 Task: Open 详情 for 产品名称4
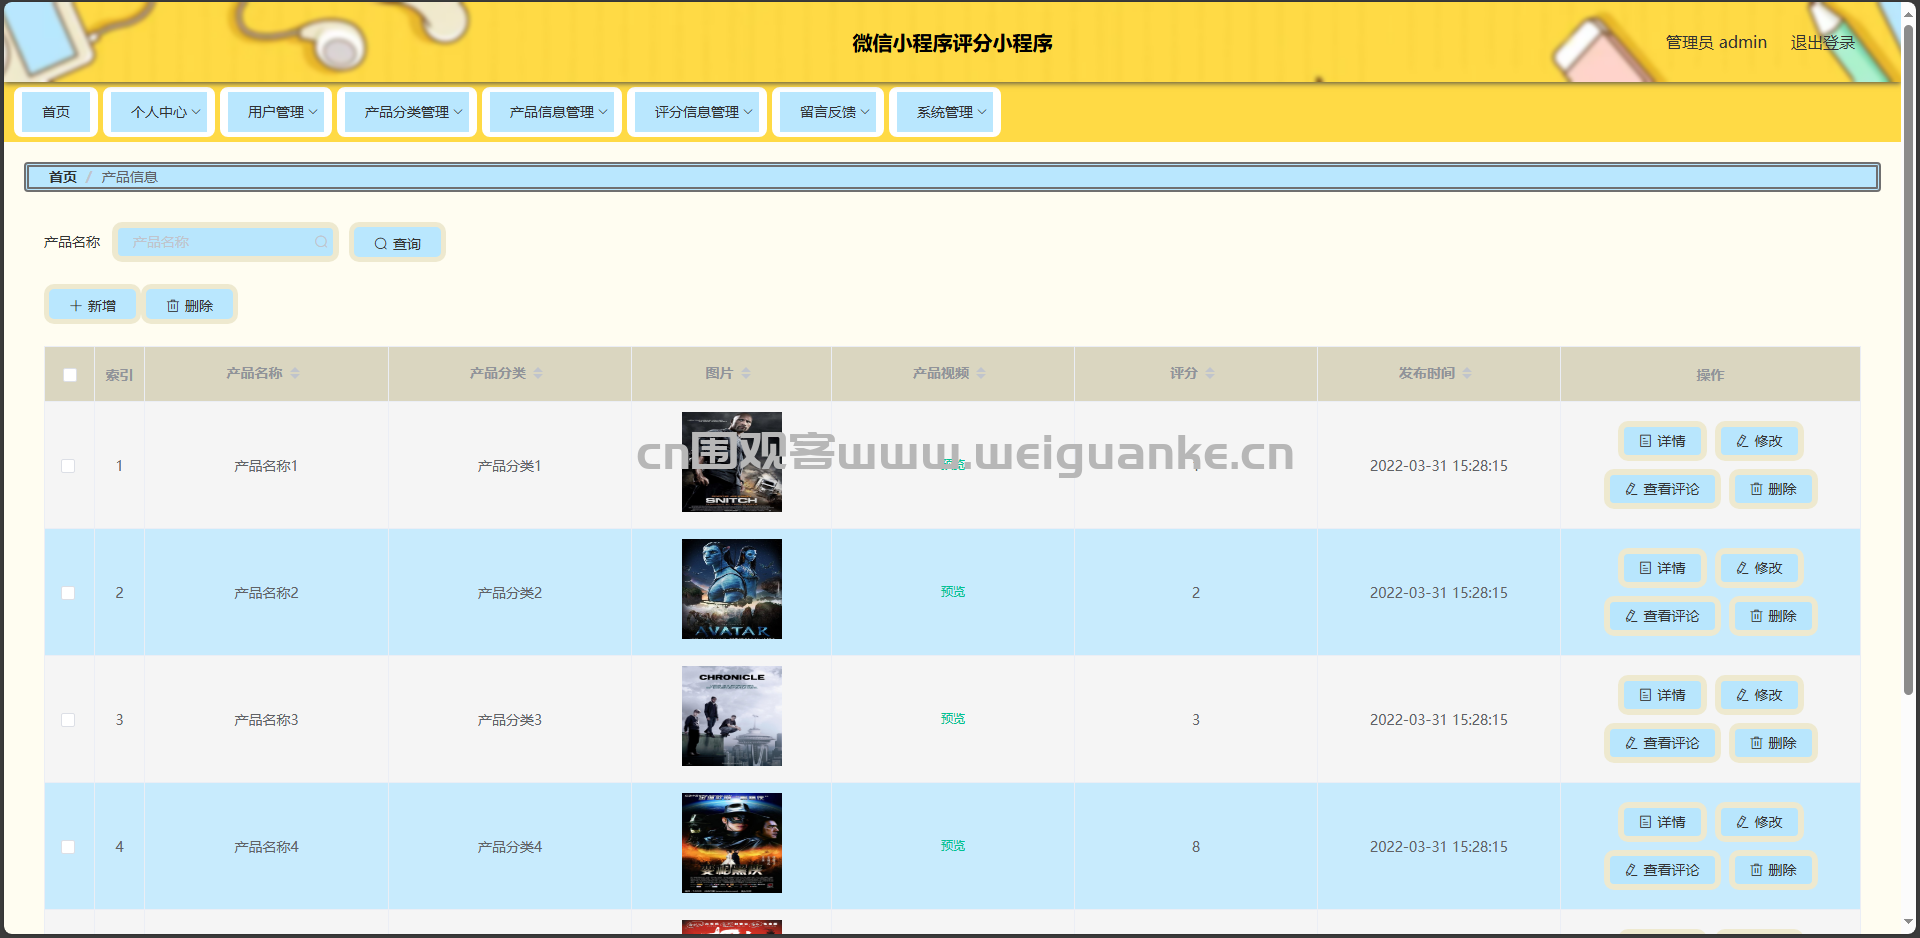point(1662,822)
